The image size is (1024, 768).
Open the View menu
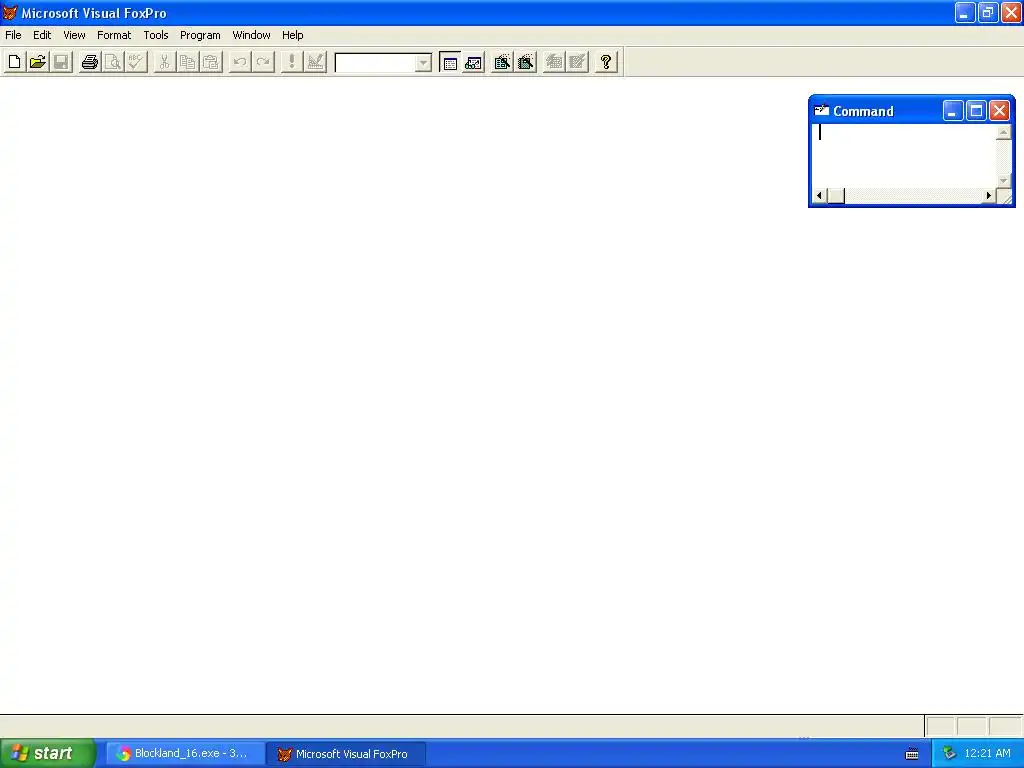pyautogui.click(x=74, y=35)
